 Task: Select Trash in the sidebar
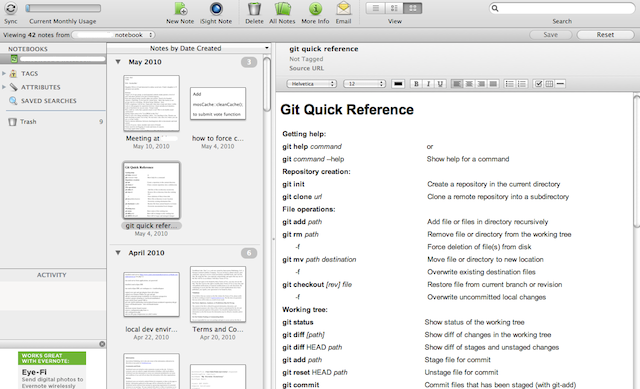[28, 122]
